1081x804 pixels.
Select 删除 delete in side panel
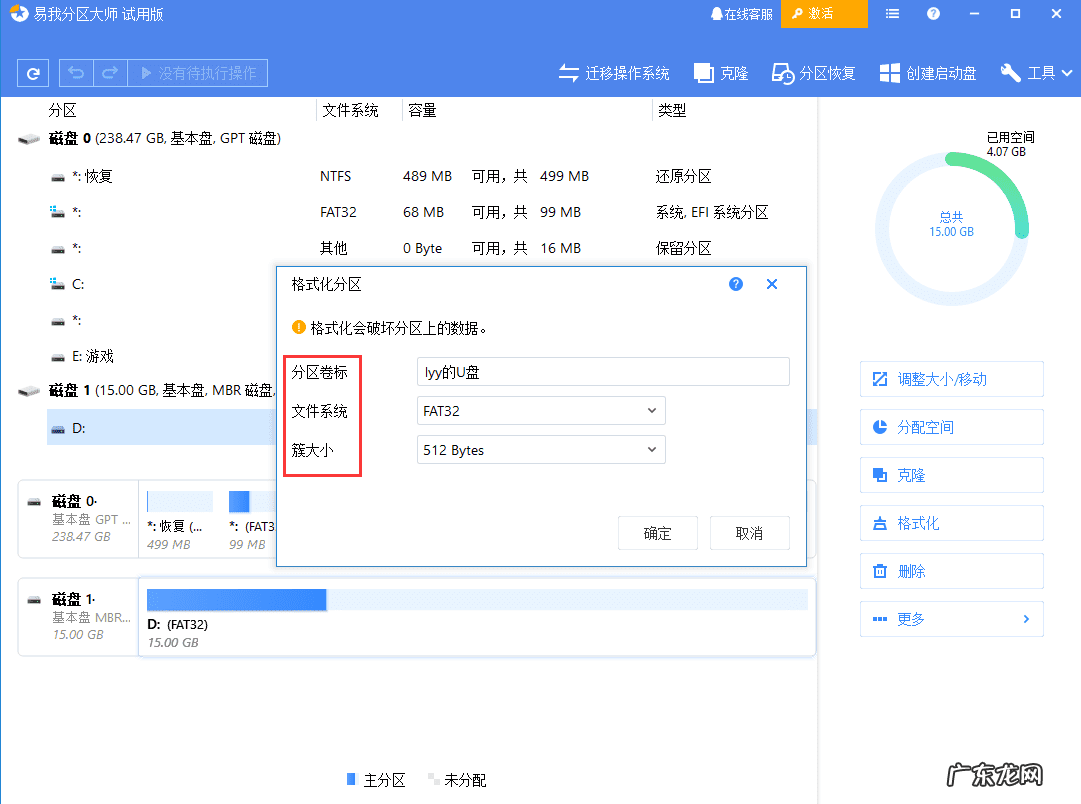[x=951, y=571]
